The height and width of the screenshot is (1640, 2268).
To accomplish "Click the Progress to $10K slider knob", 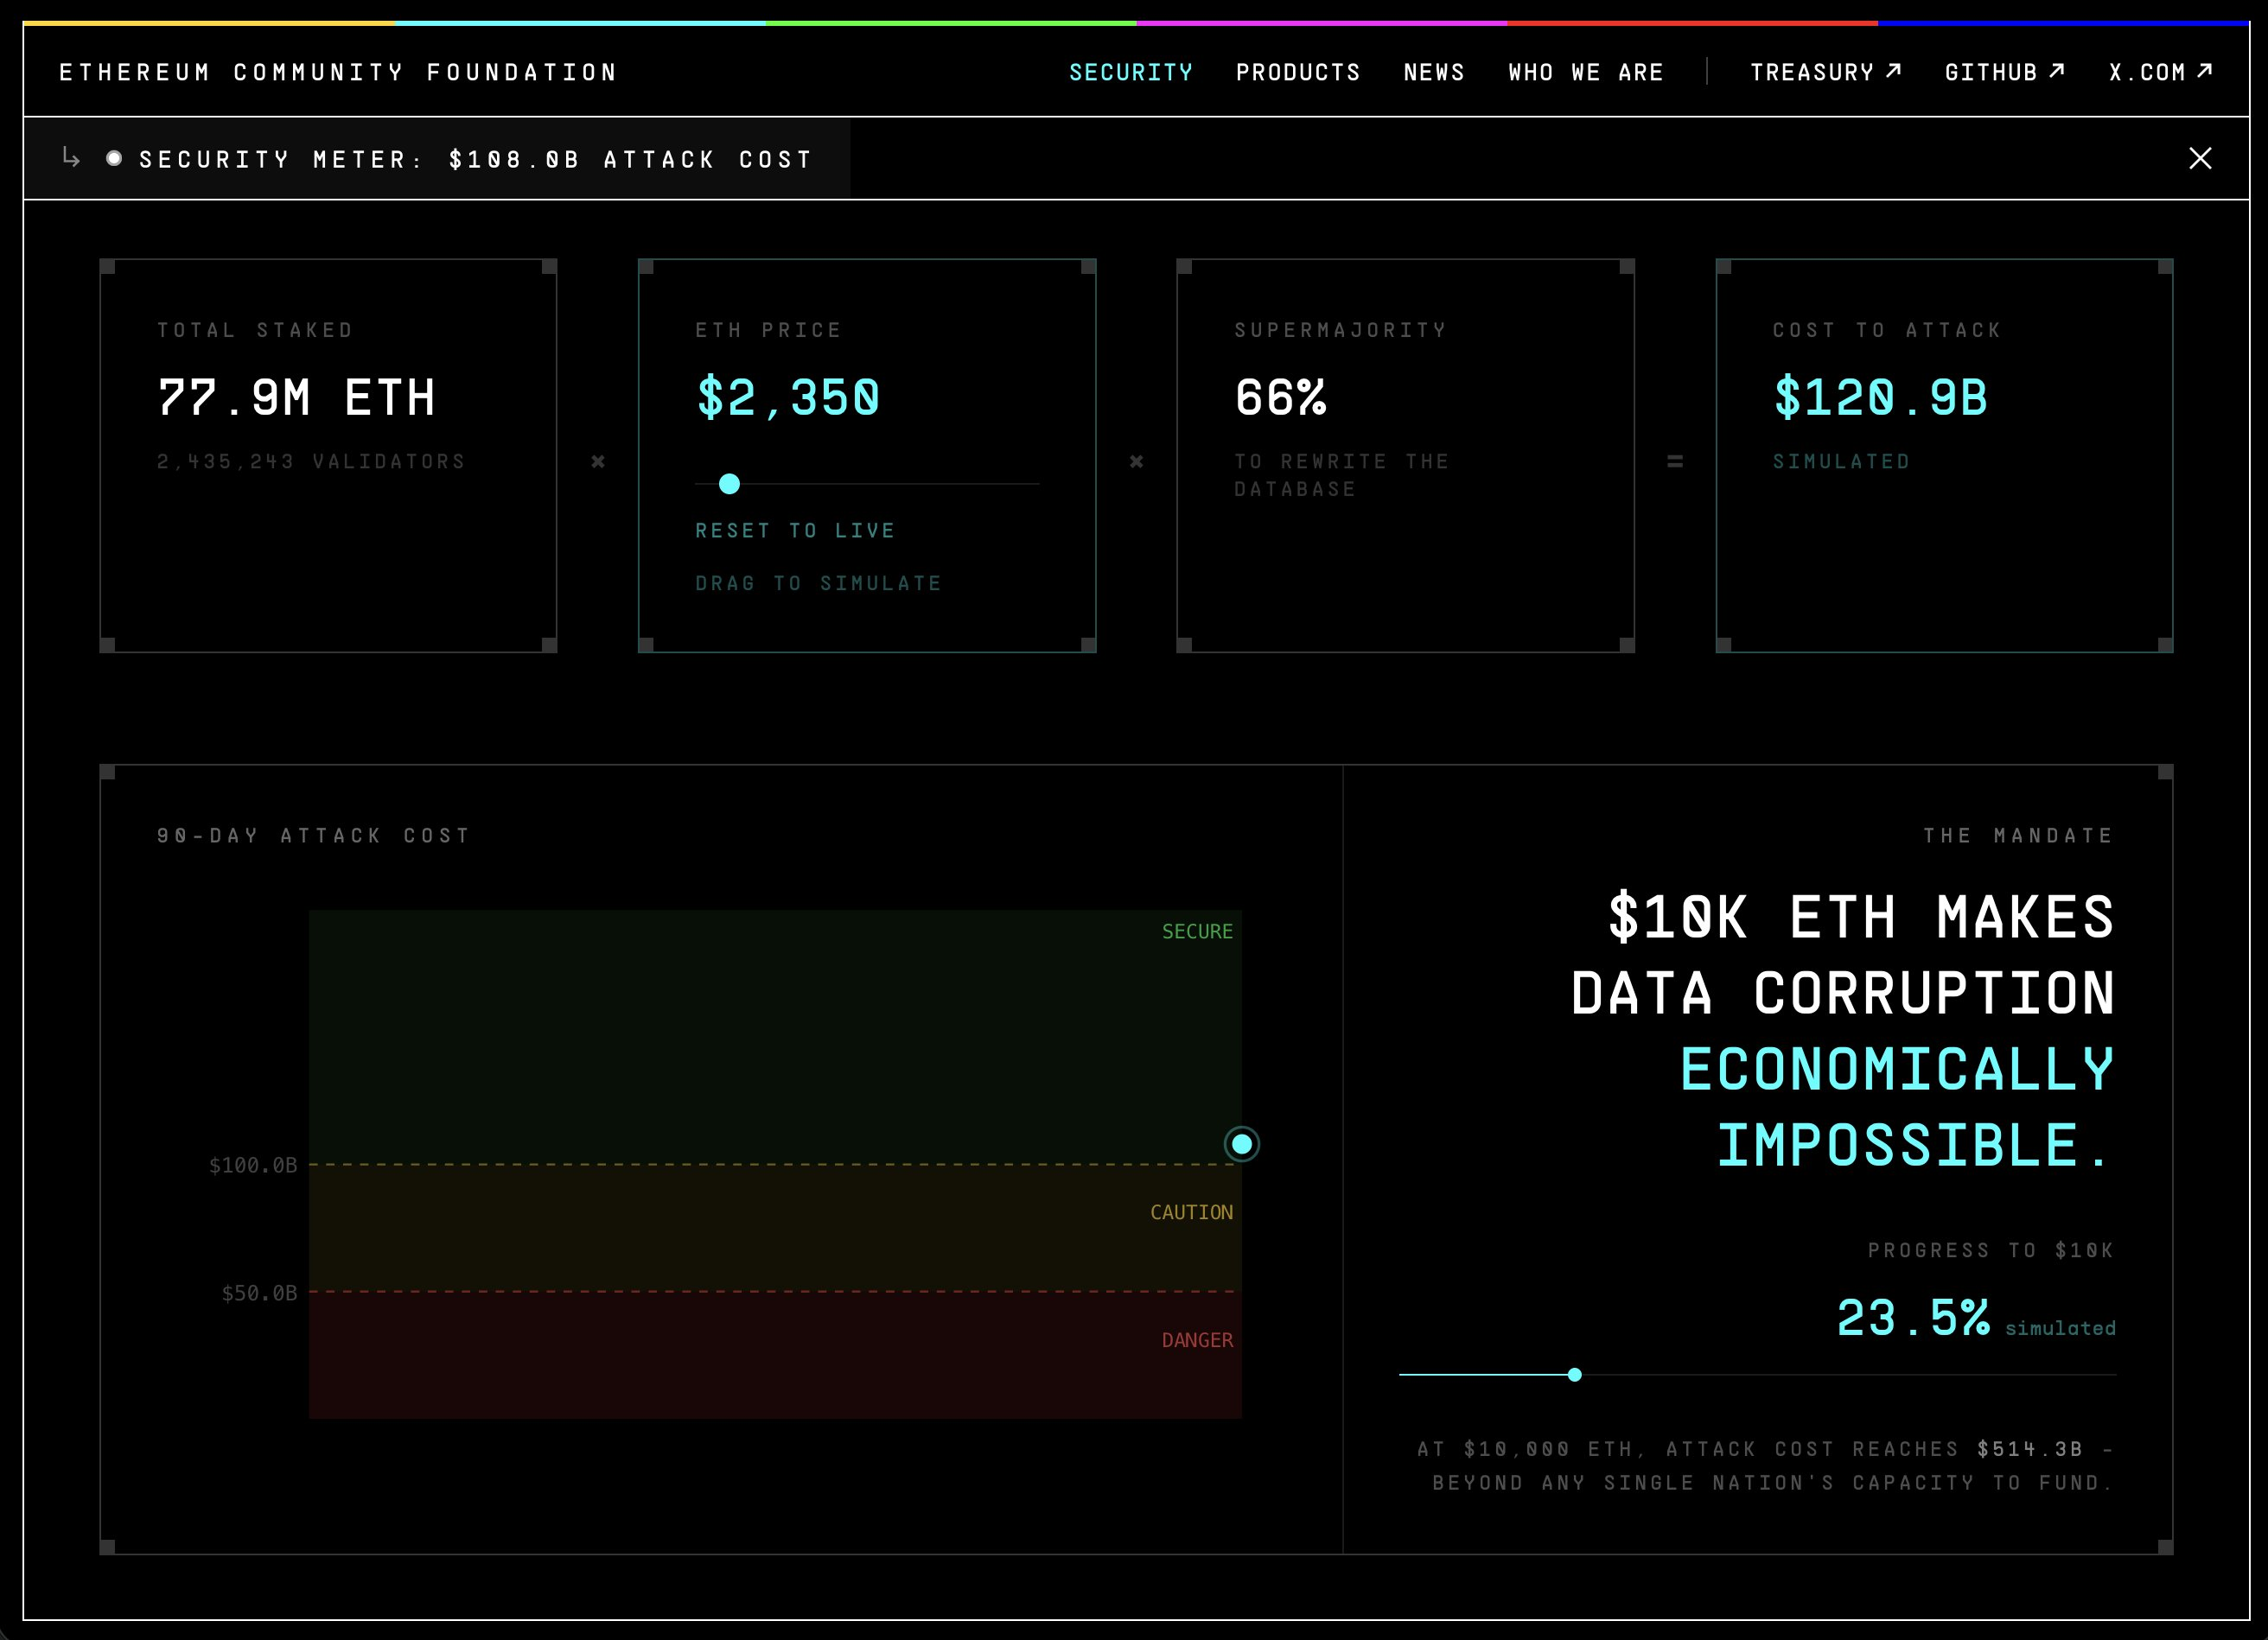I will pyautogui.click(x=1575, y=1375).
